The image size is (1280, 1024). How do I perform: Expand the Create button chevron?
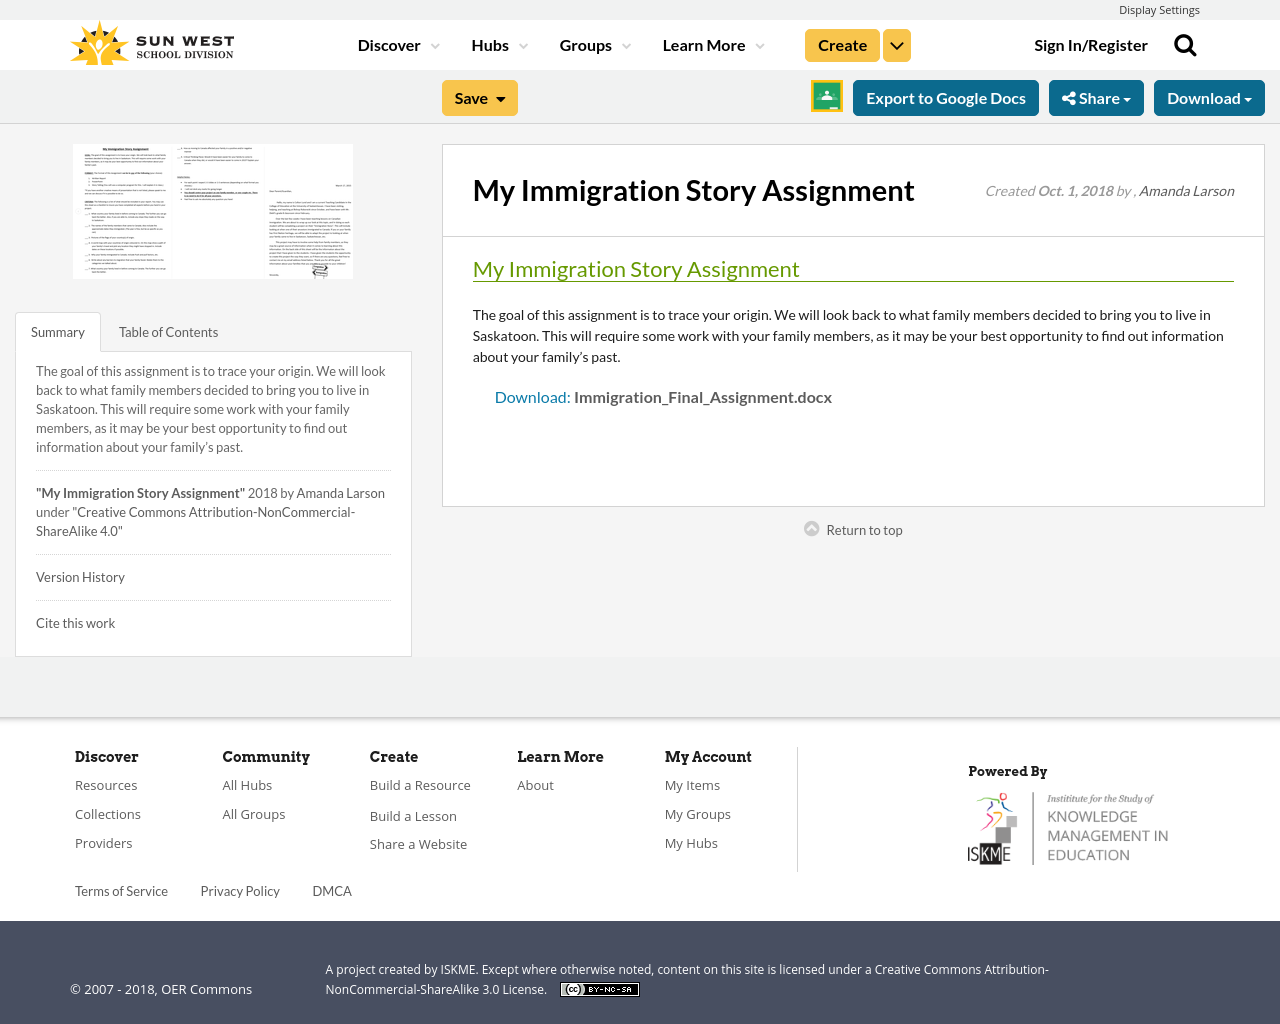[x=896, y=44]
